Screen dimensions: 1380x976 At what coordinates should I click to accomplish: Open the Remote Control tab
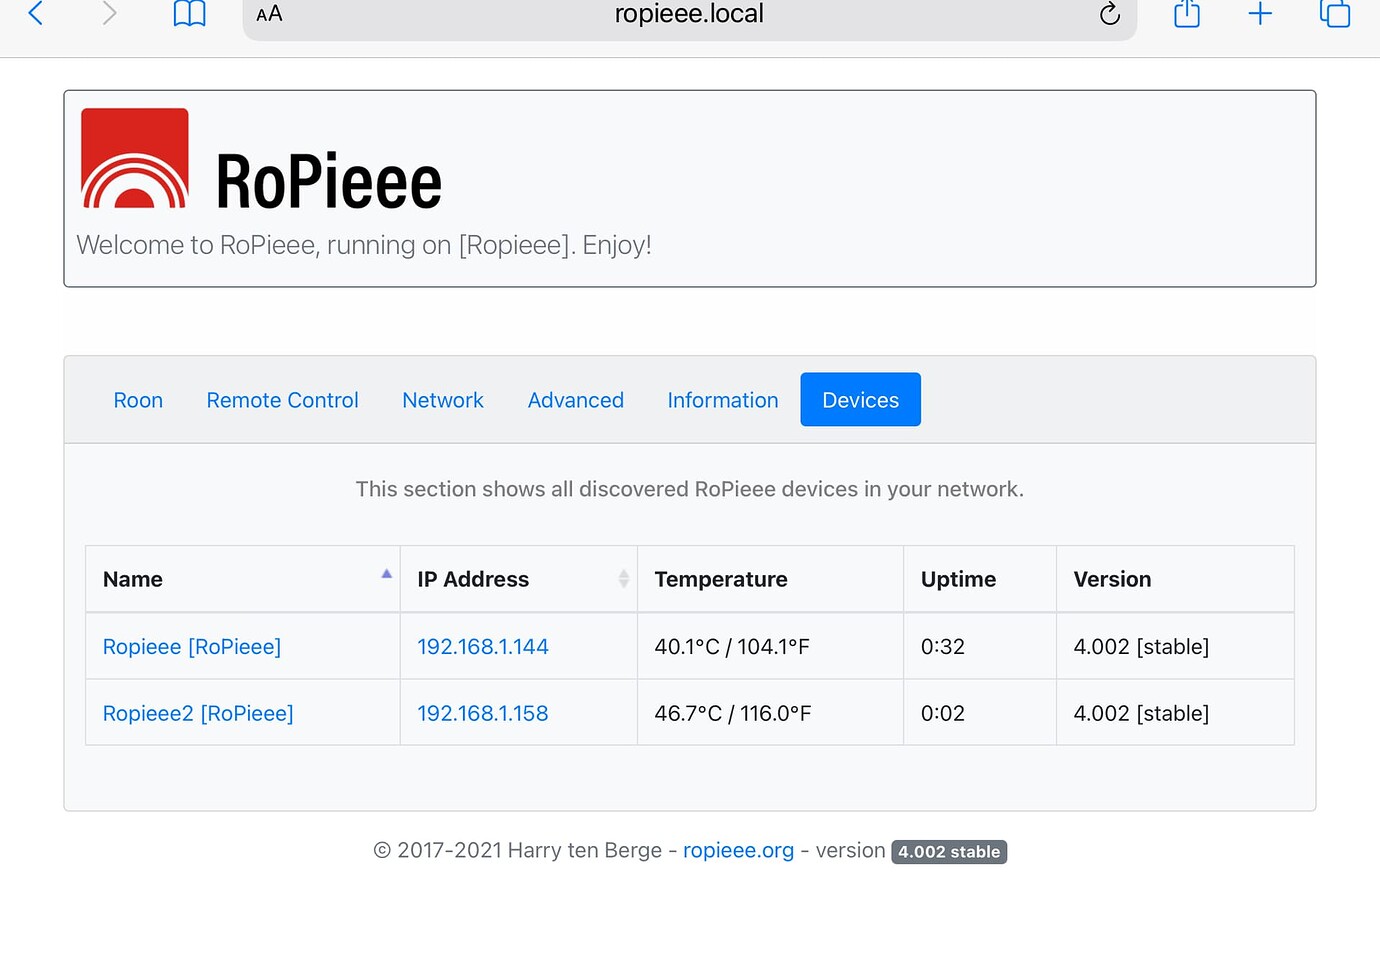click(x=282, y=399)
